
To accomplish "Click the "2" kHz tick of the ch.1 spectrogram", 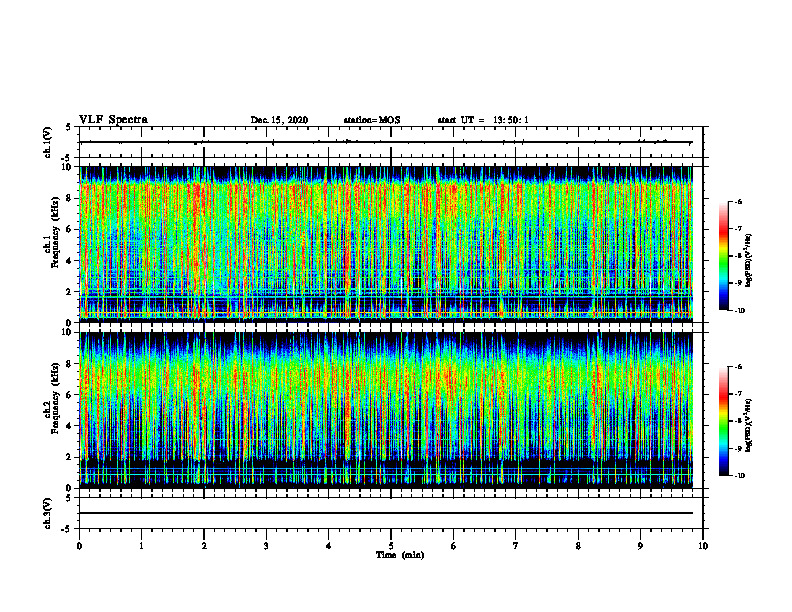I will [x=70, y=291].
